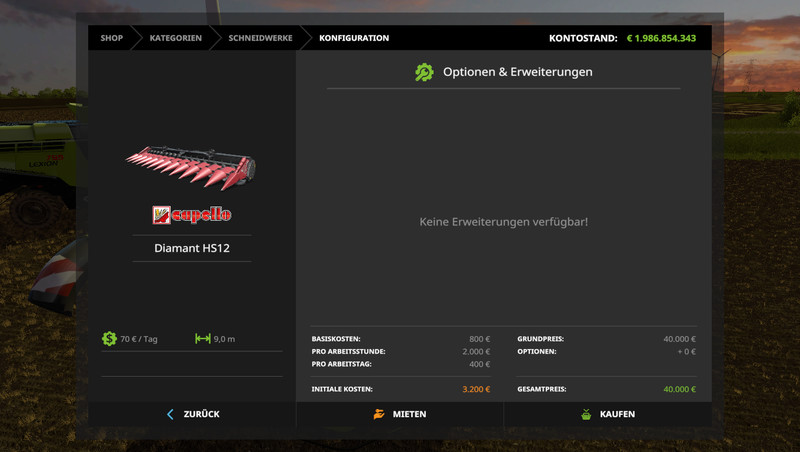Click the Gesamtpreis 40.000 € value
The width and height of the screenshot is (800, 452).
[x=678, y=389]
